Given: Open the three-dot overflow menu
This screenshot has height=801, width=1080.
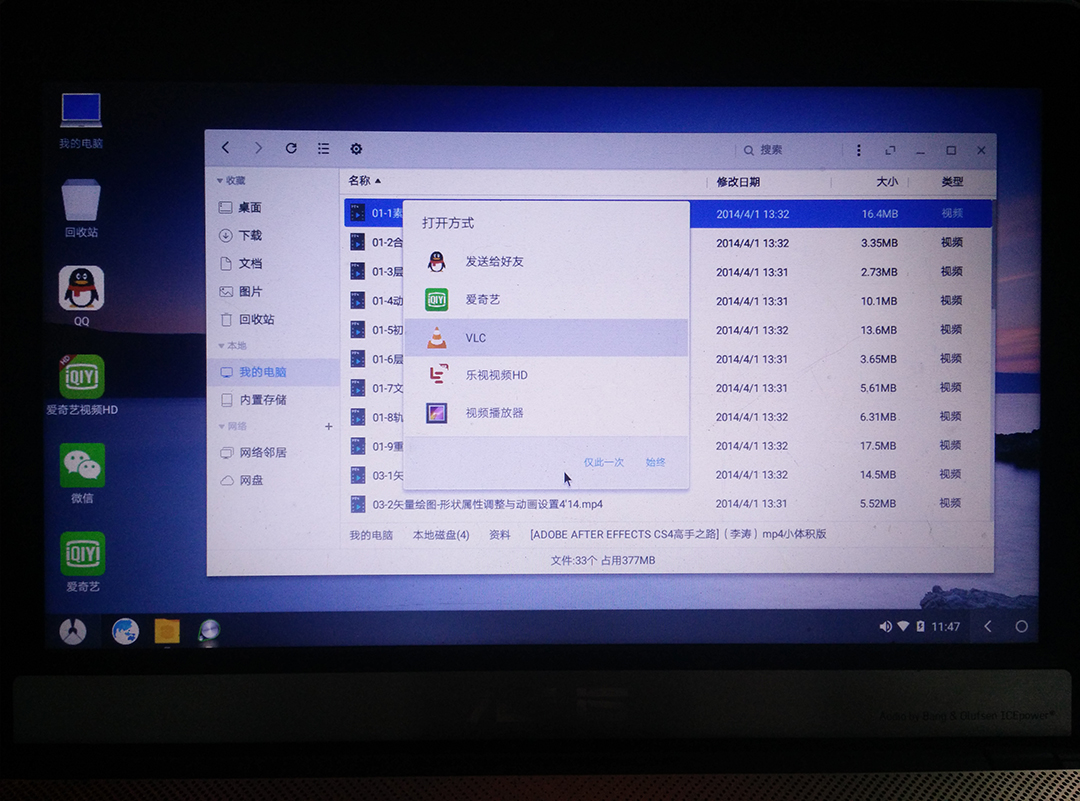Looking at the screenshot, I should (x=859, y=149).
